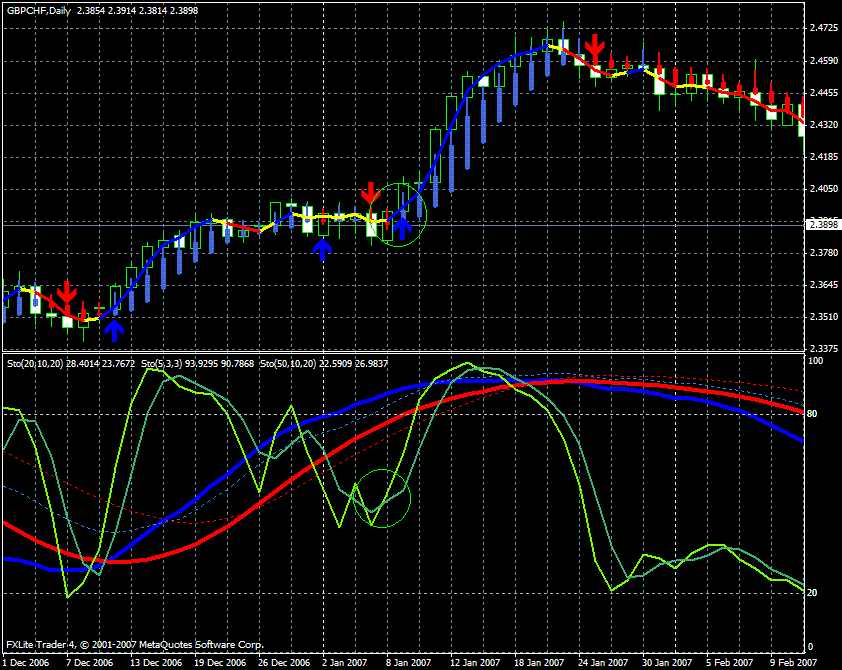Click the Sto(20,10,20) indicator label
This screenshot has width=842, height=670.
pyautogui.click(x=35, y=363)
